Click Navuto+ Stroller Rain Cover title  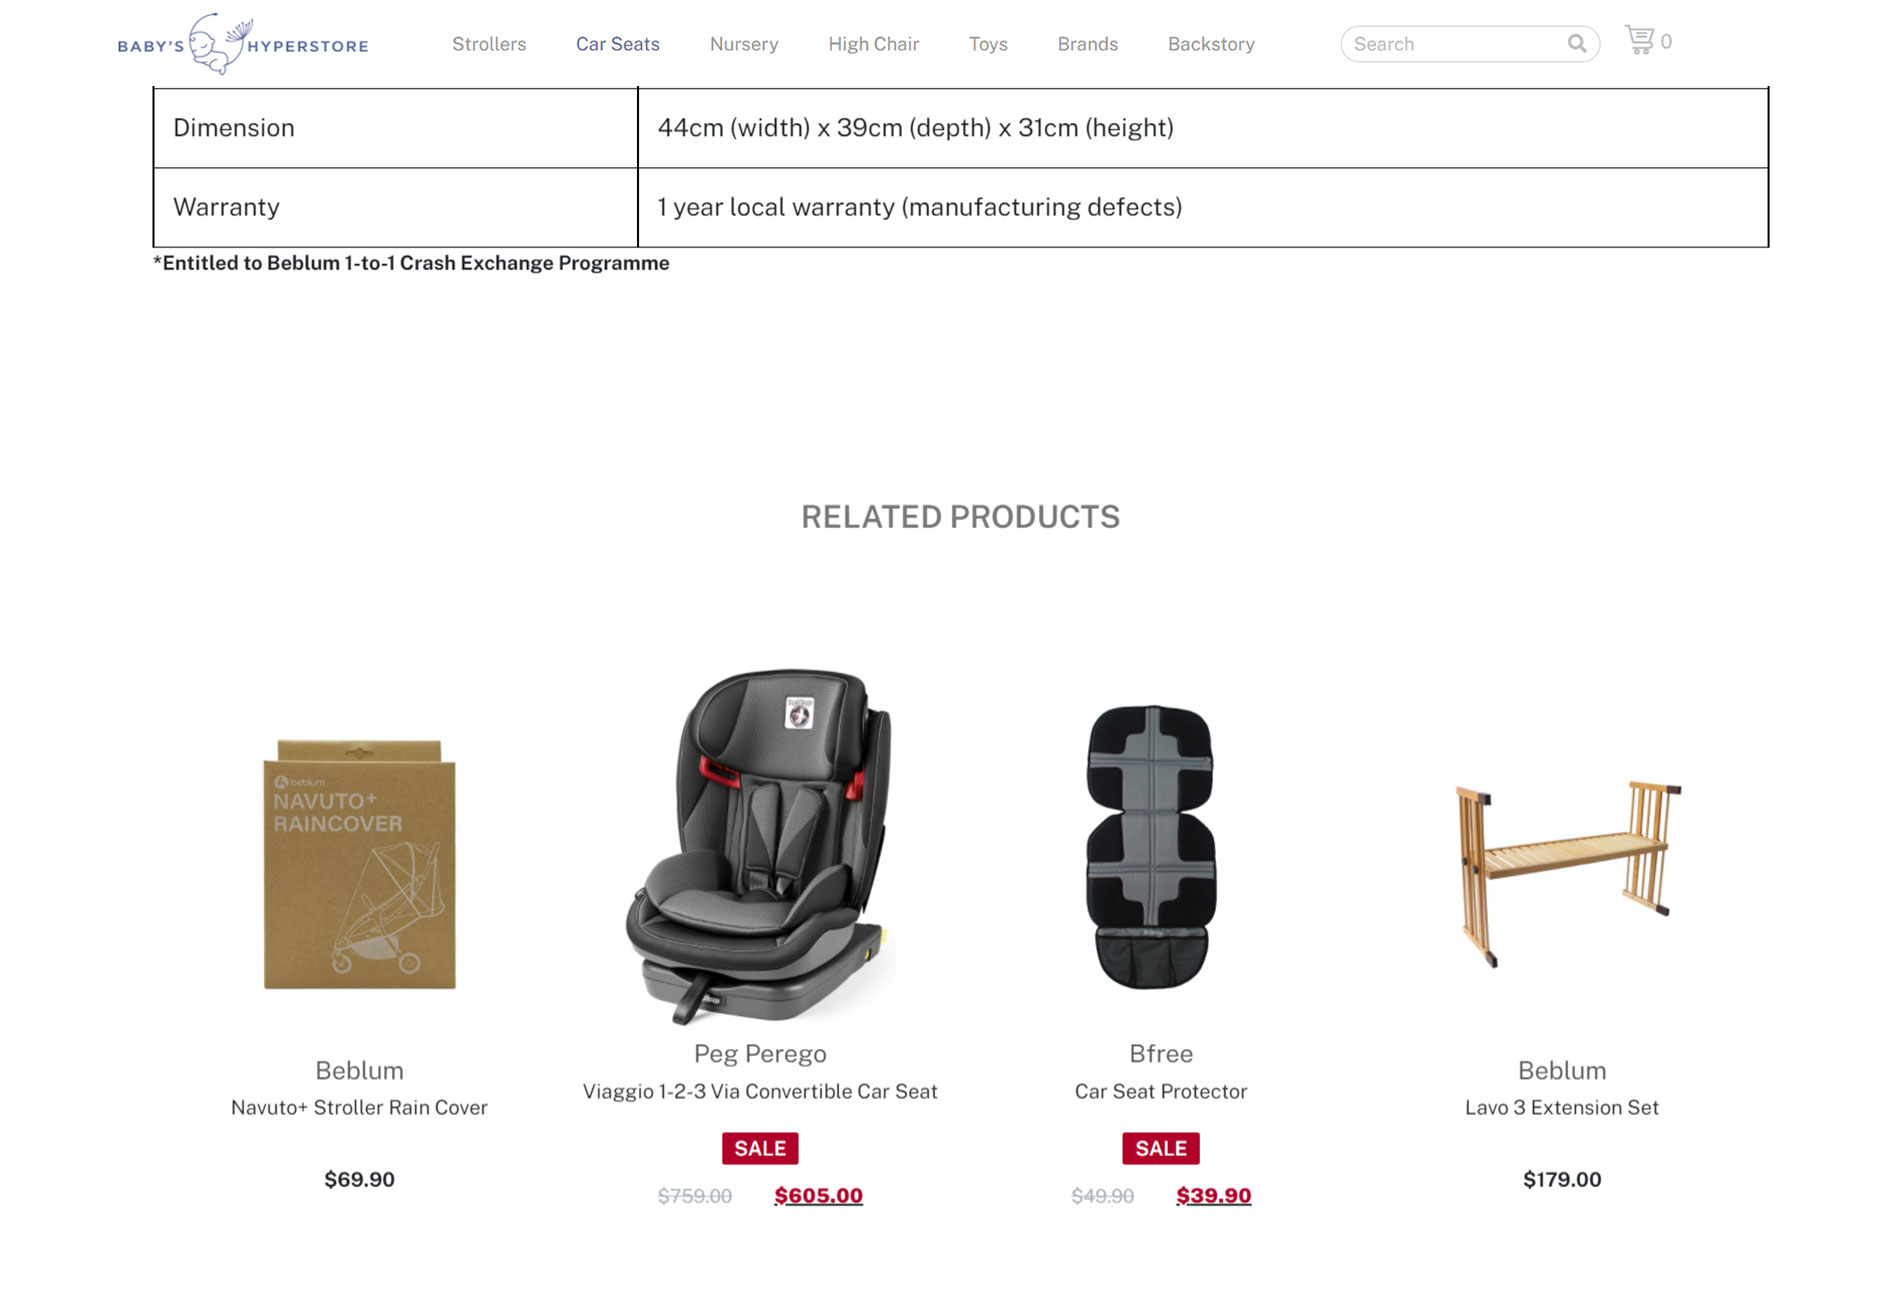(x=359, y=1107)
